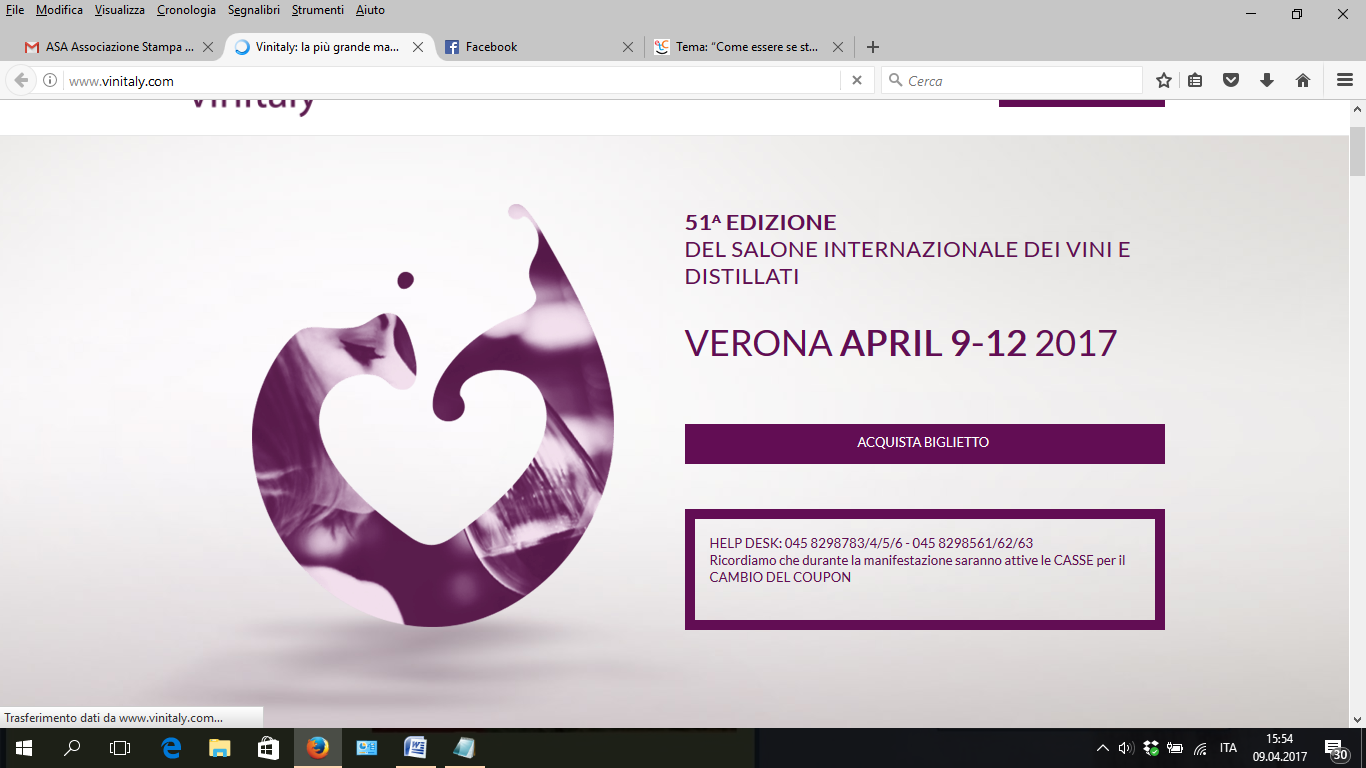Open Task View on the taskbar
The width and height of the screenshot is (1366, 768).
tap(120, 748)
